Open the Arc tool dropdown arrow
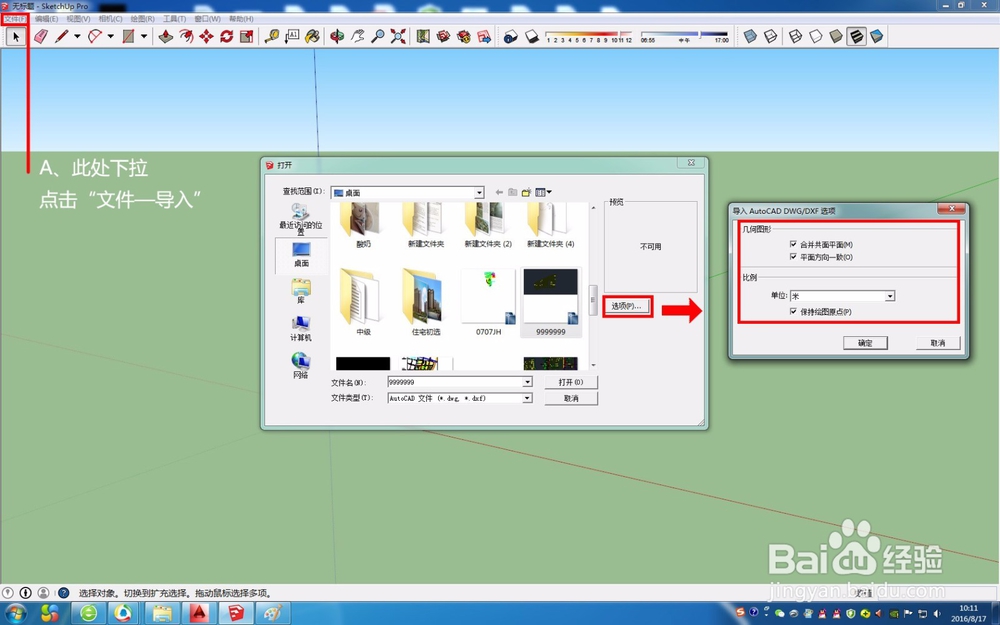Viewport: 1000px width, 625px height. pos(110,36)
